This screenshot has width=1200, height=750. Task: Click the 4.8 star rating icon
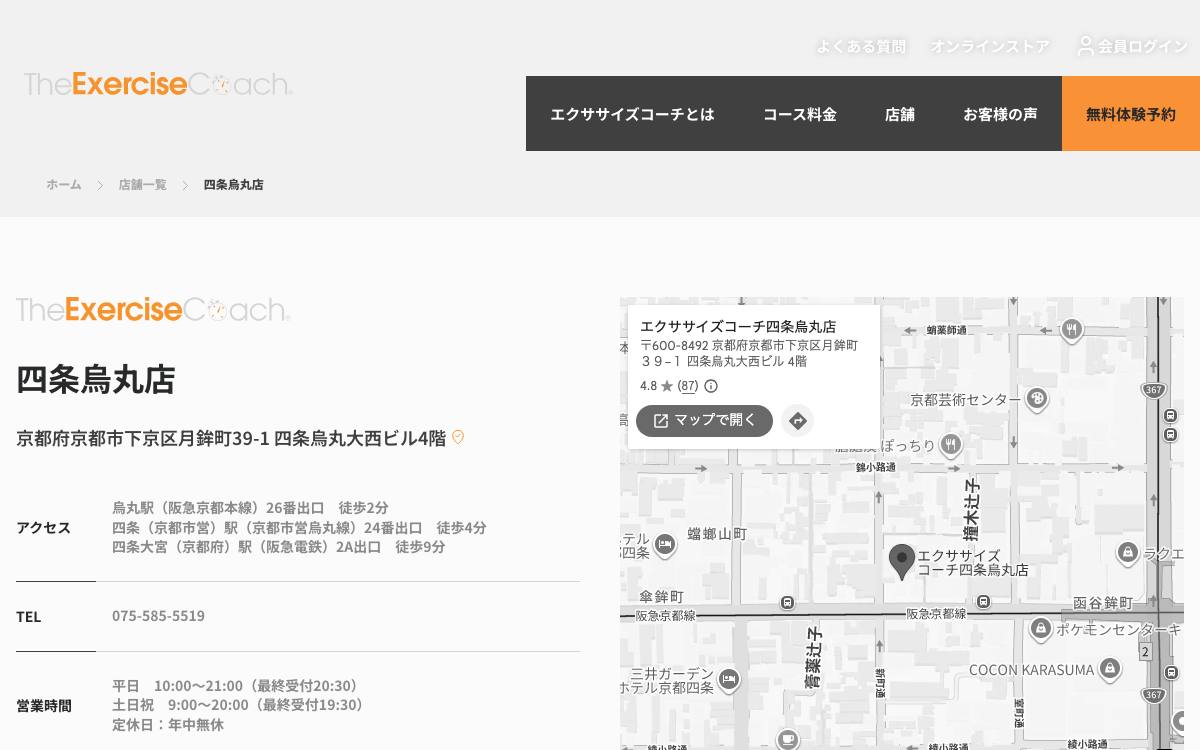667,386
